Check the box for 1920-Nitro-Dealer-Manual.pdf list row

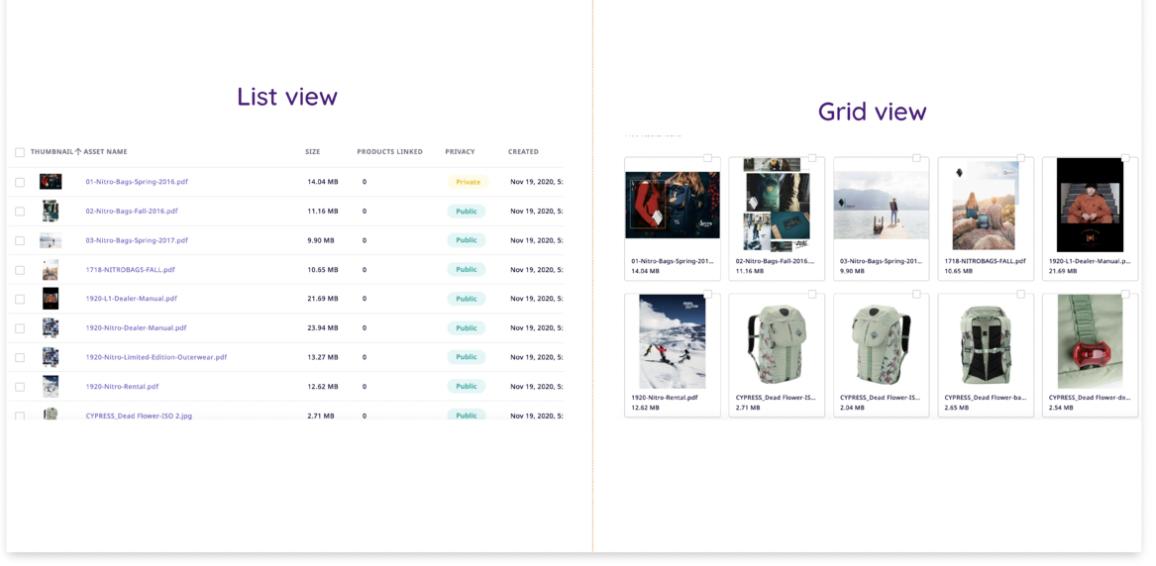pyautogui.click(x=20, y=329)
